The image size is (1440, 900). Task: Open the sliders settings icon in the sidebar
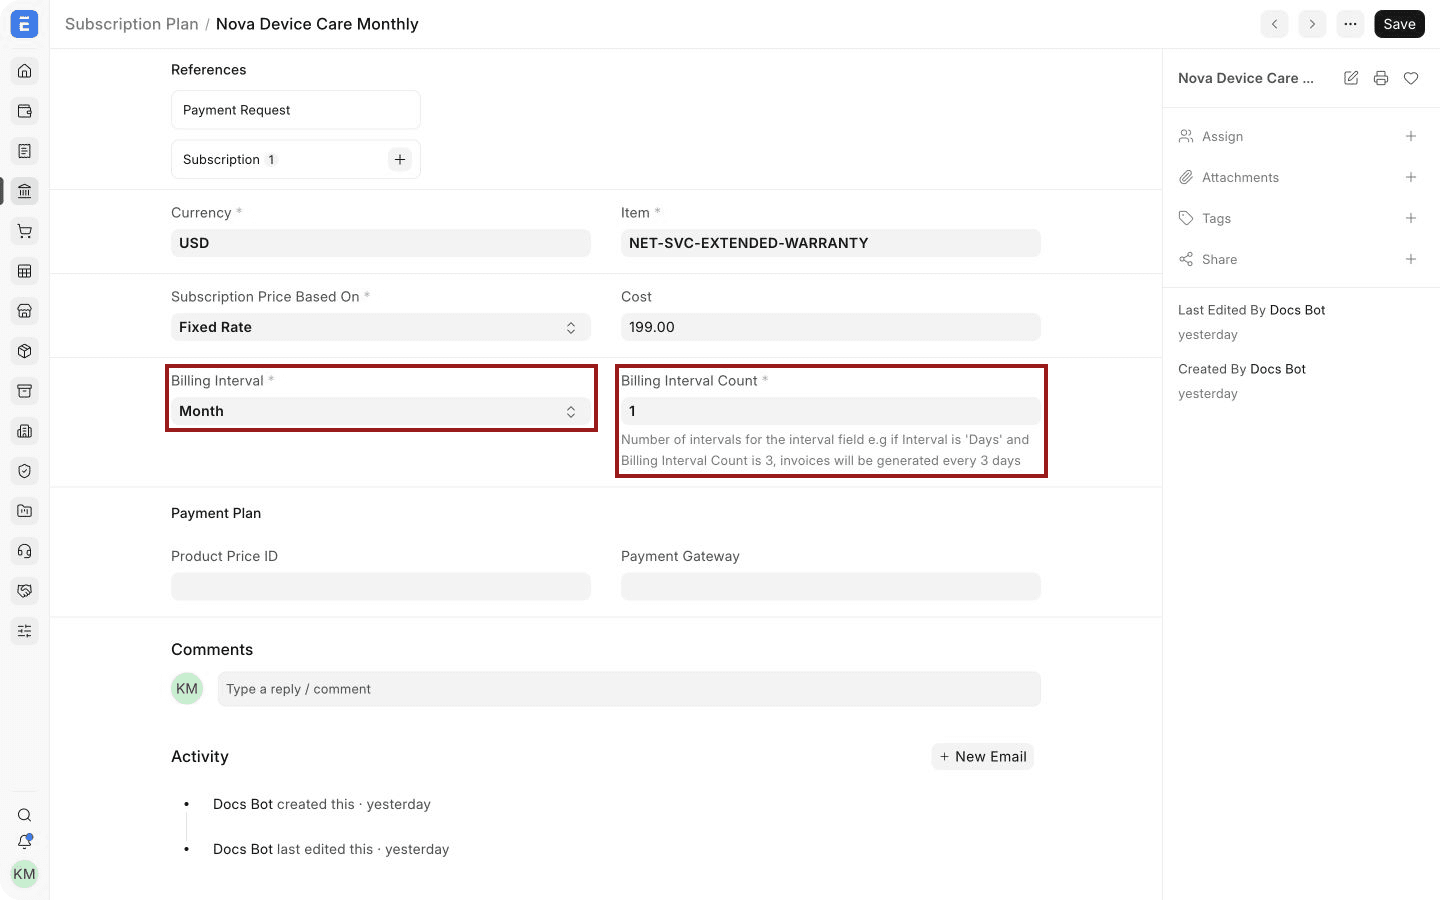pos(25,631)
